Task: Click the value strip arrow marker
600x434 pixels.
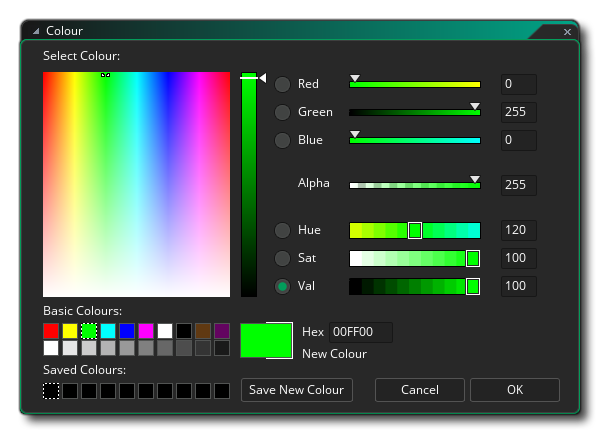Action: [x=263, y=78]
